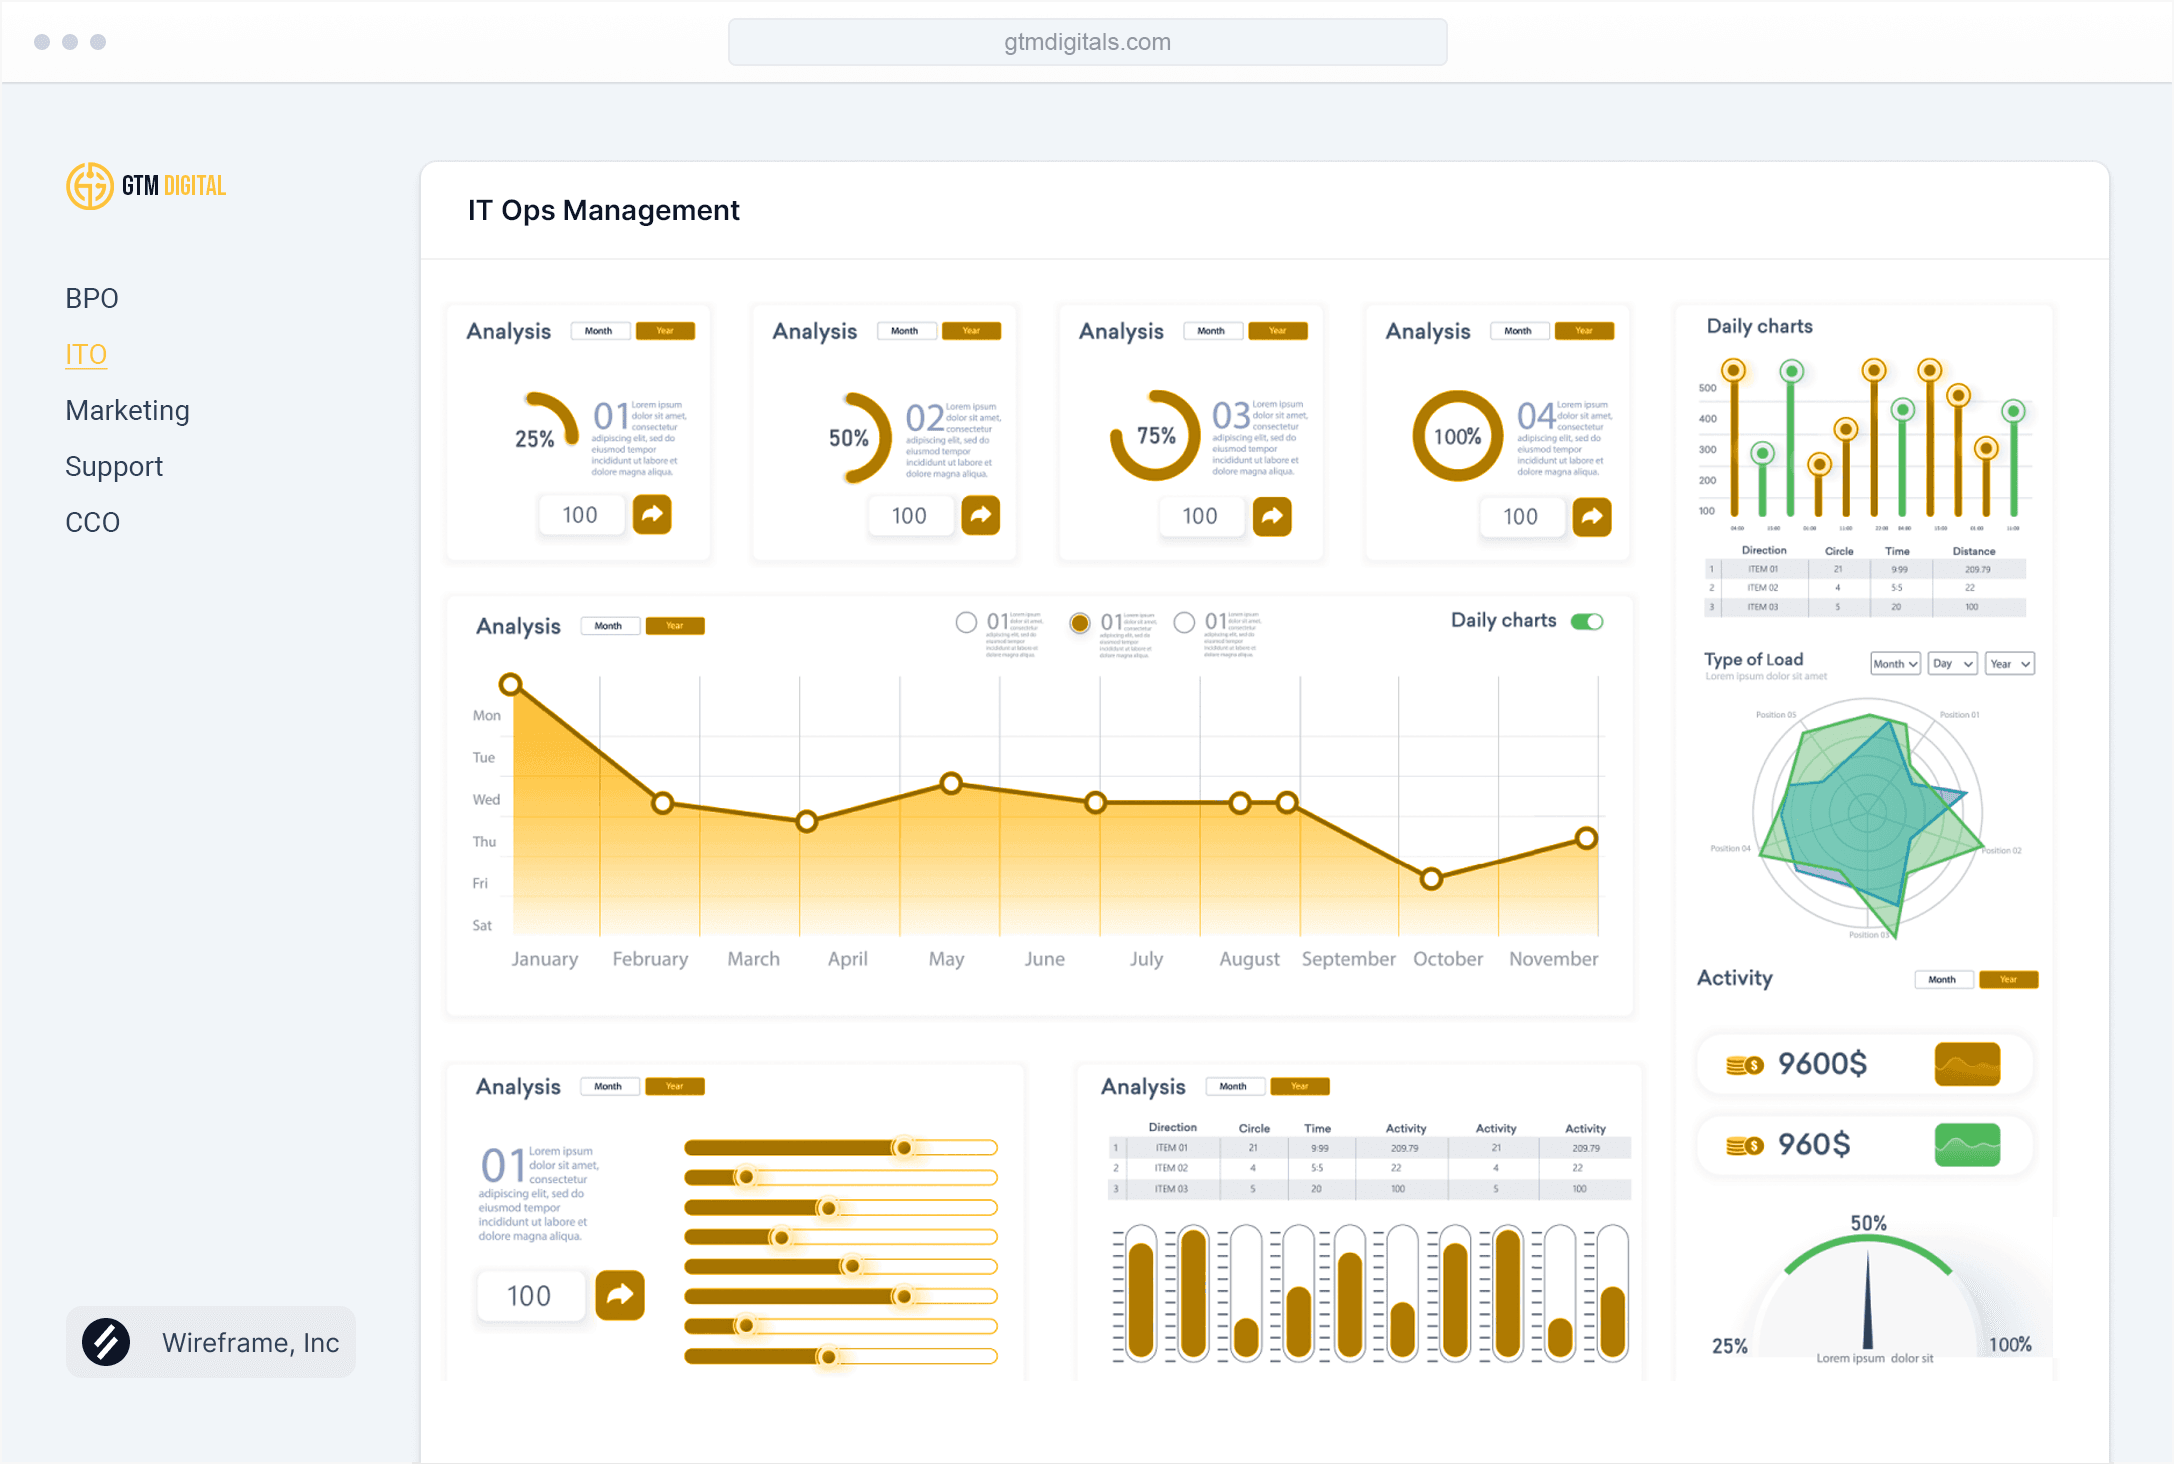This screenshot has height=1464, width=2174.
Task: Click the share arrow in Analysis 04 card
Action: tap(1592, 517)
